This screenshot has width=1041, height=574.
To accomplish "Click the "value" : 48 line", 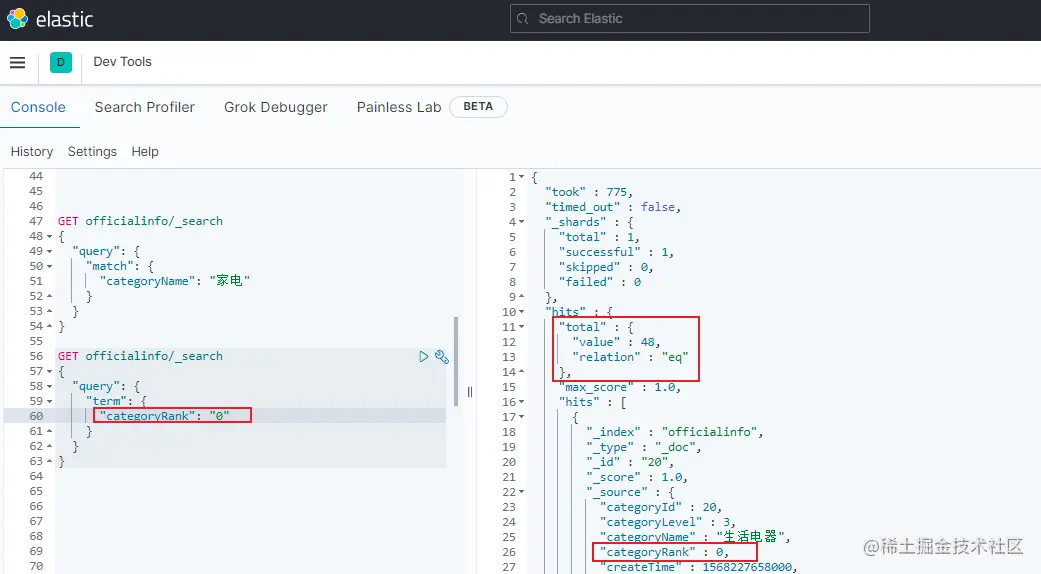I will [x=616, y=342].
